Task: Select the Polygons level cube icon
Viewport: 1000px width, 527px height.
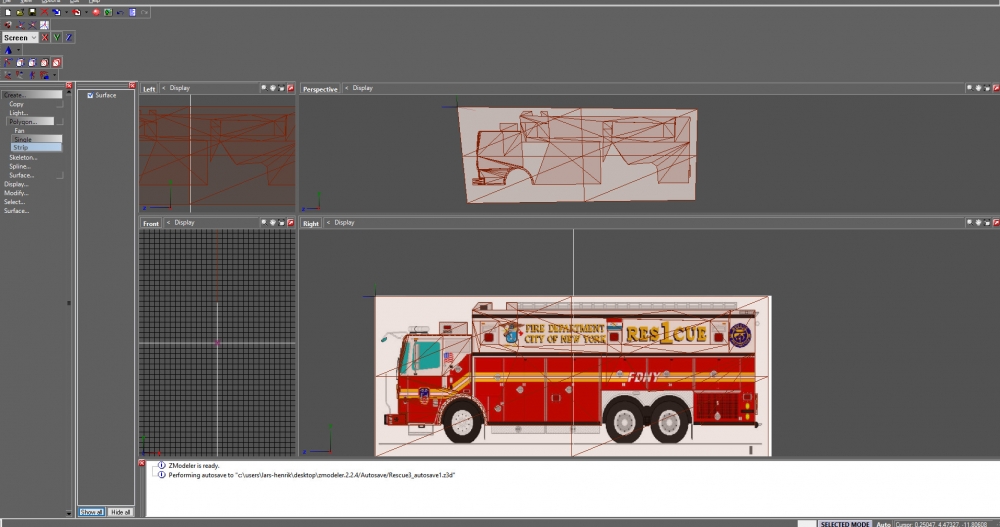Action: [x=33, y=63]
